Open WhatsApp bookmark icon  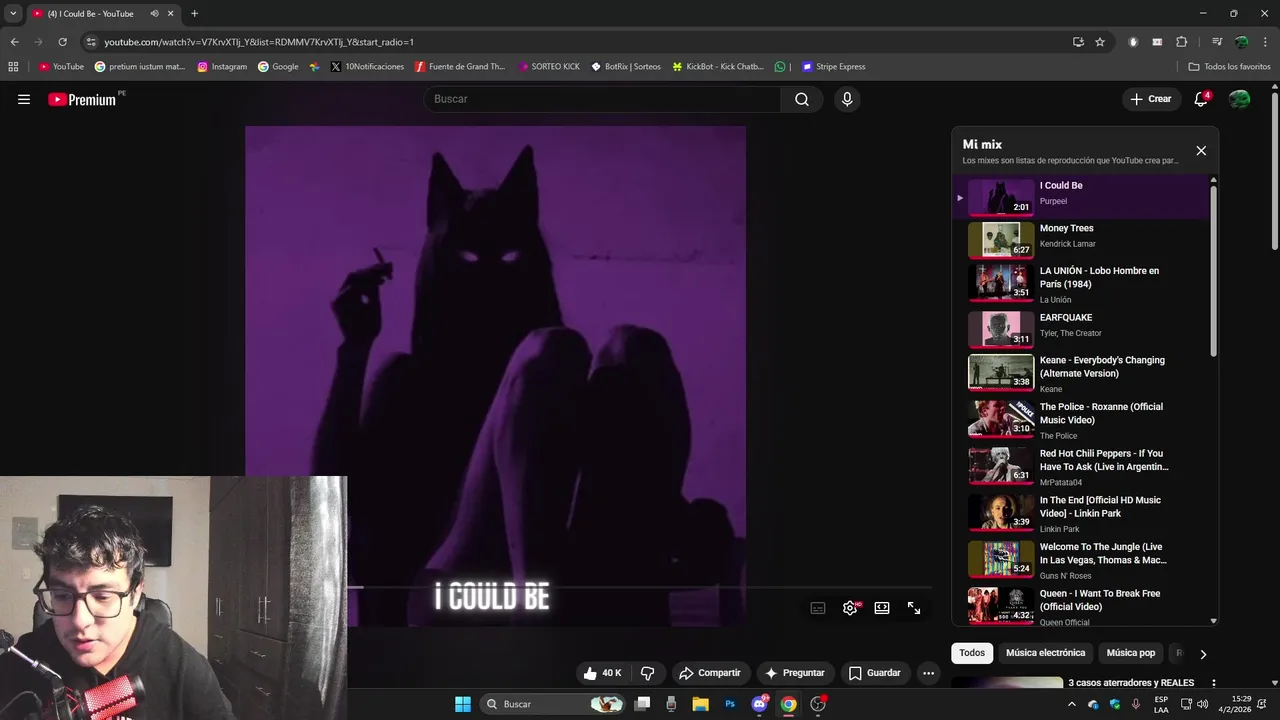coord(780,67)
